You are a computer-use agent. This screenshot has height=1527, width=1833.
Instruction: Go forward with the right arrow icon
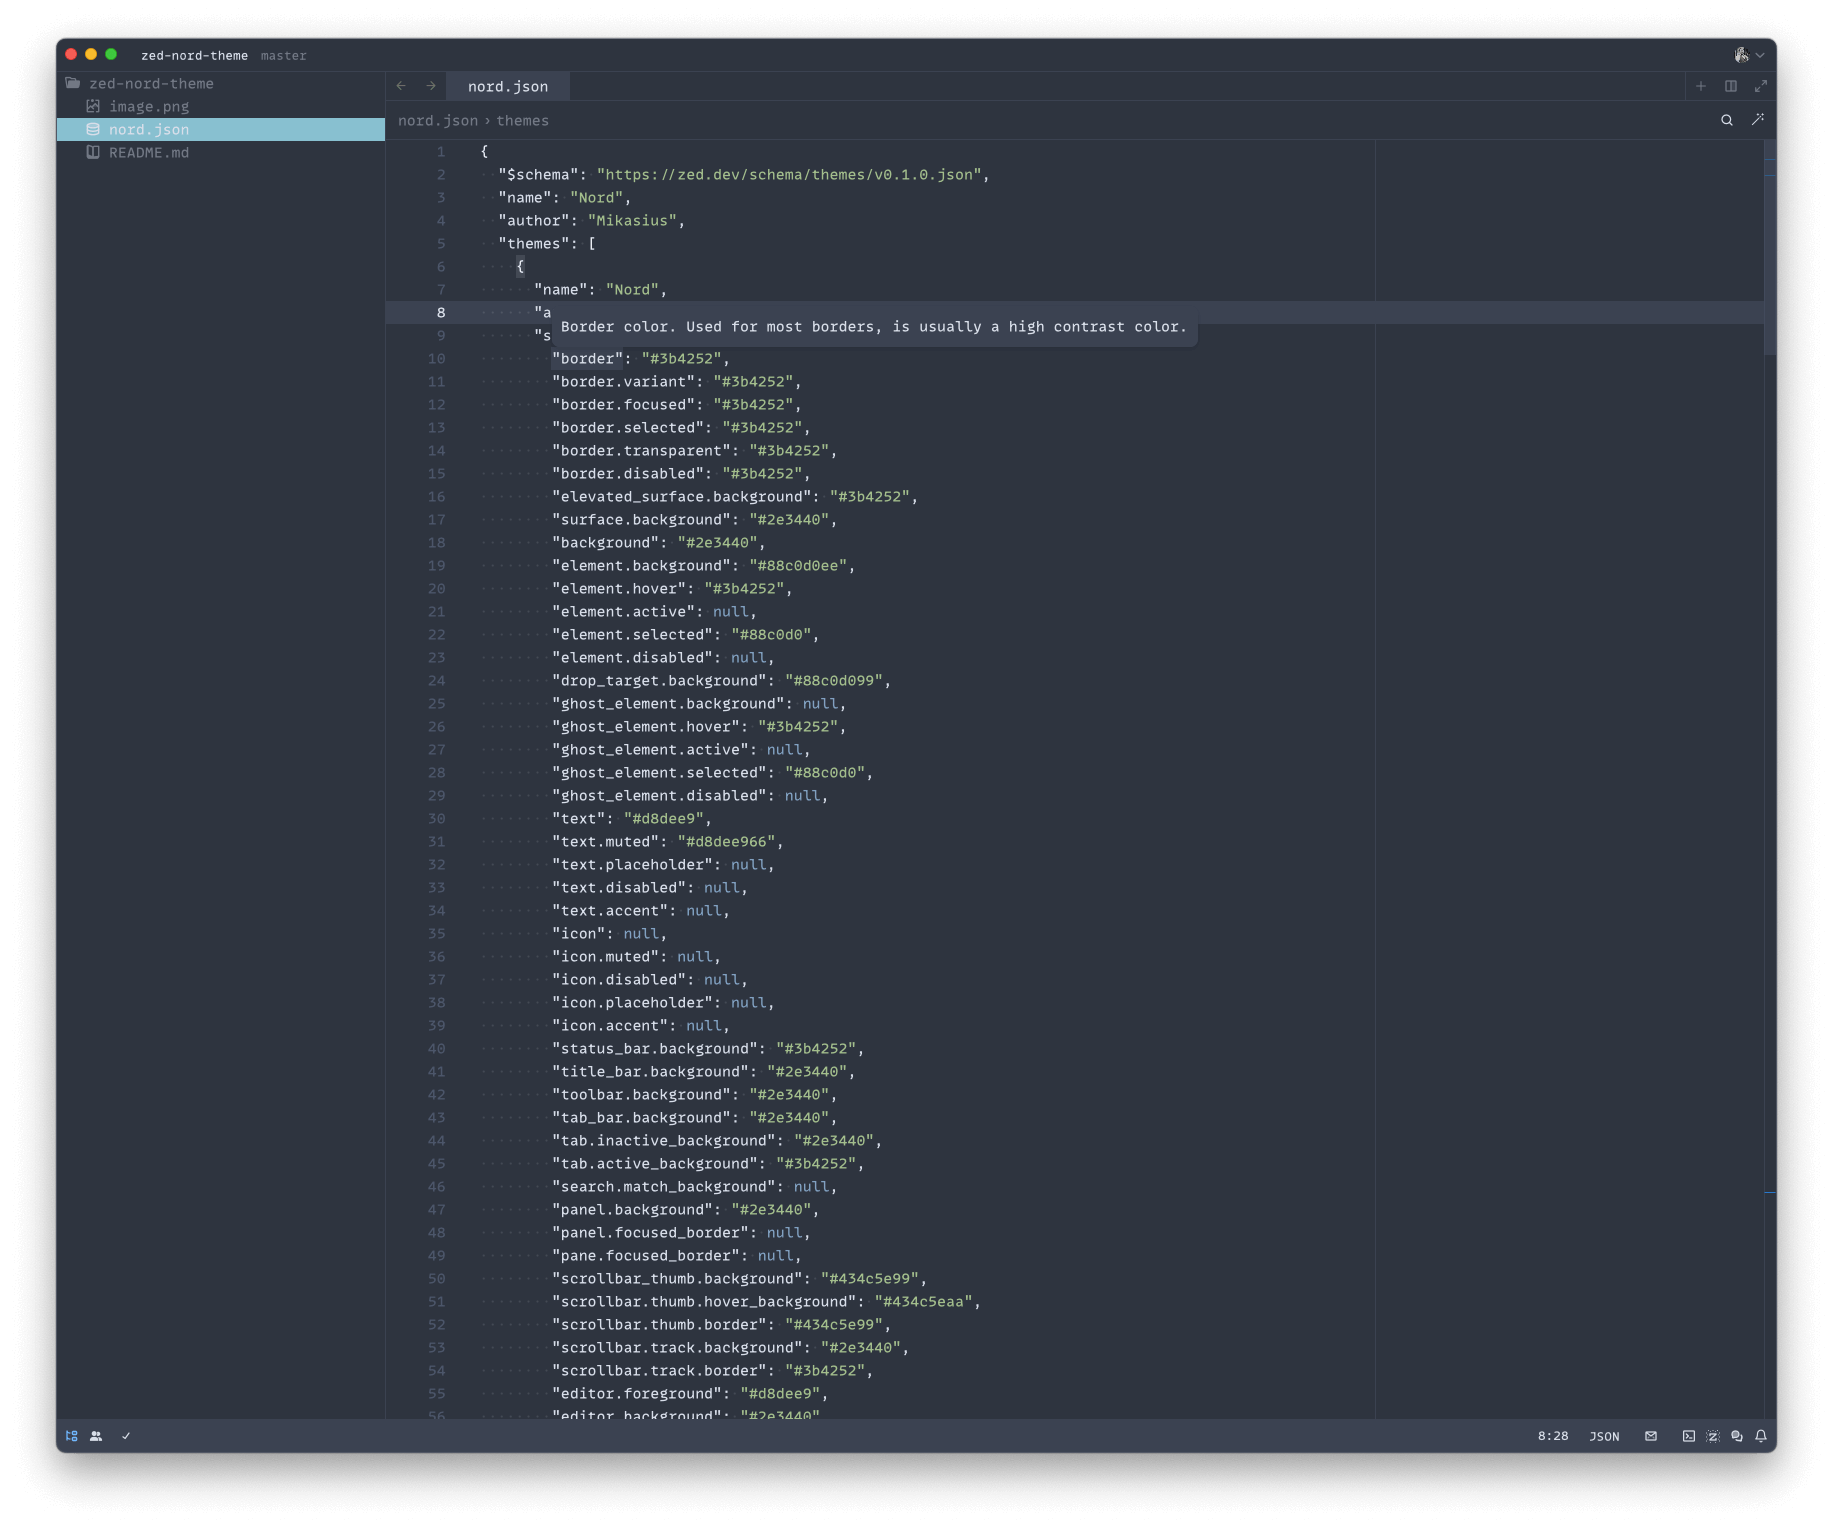(x=431, y=86)
